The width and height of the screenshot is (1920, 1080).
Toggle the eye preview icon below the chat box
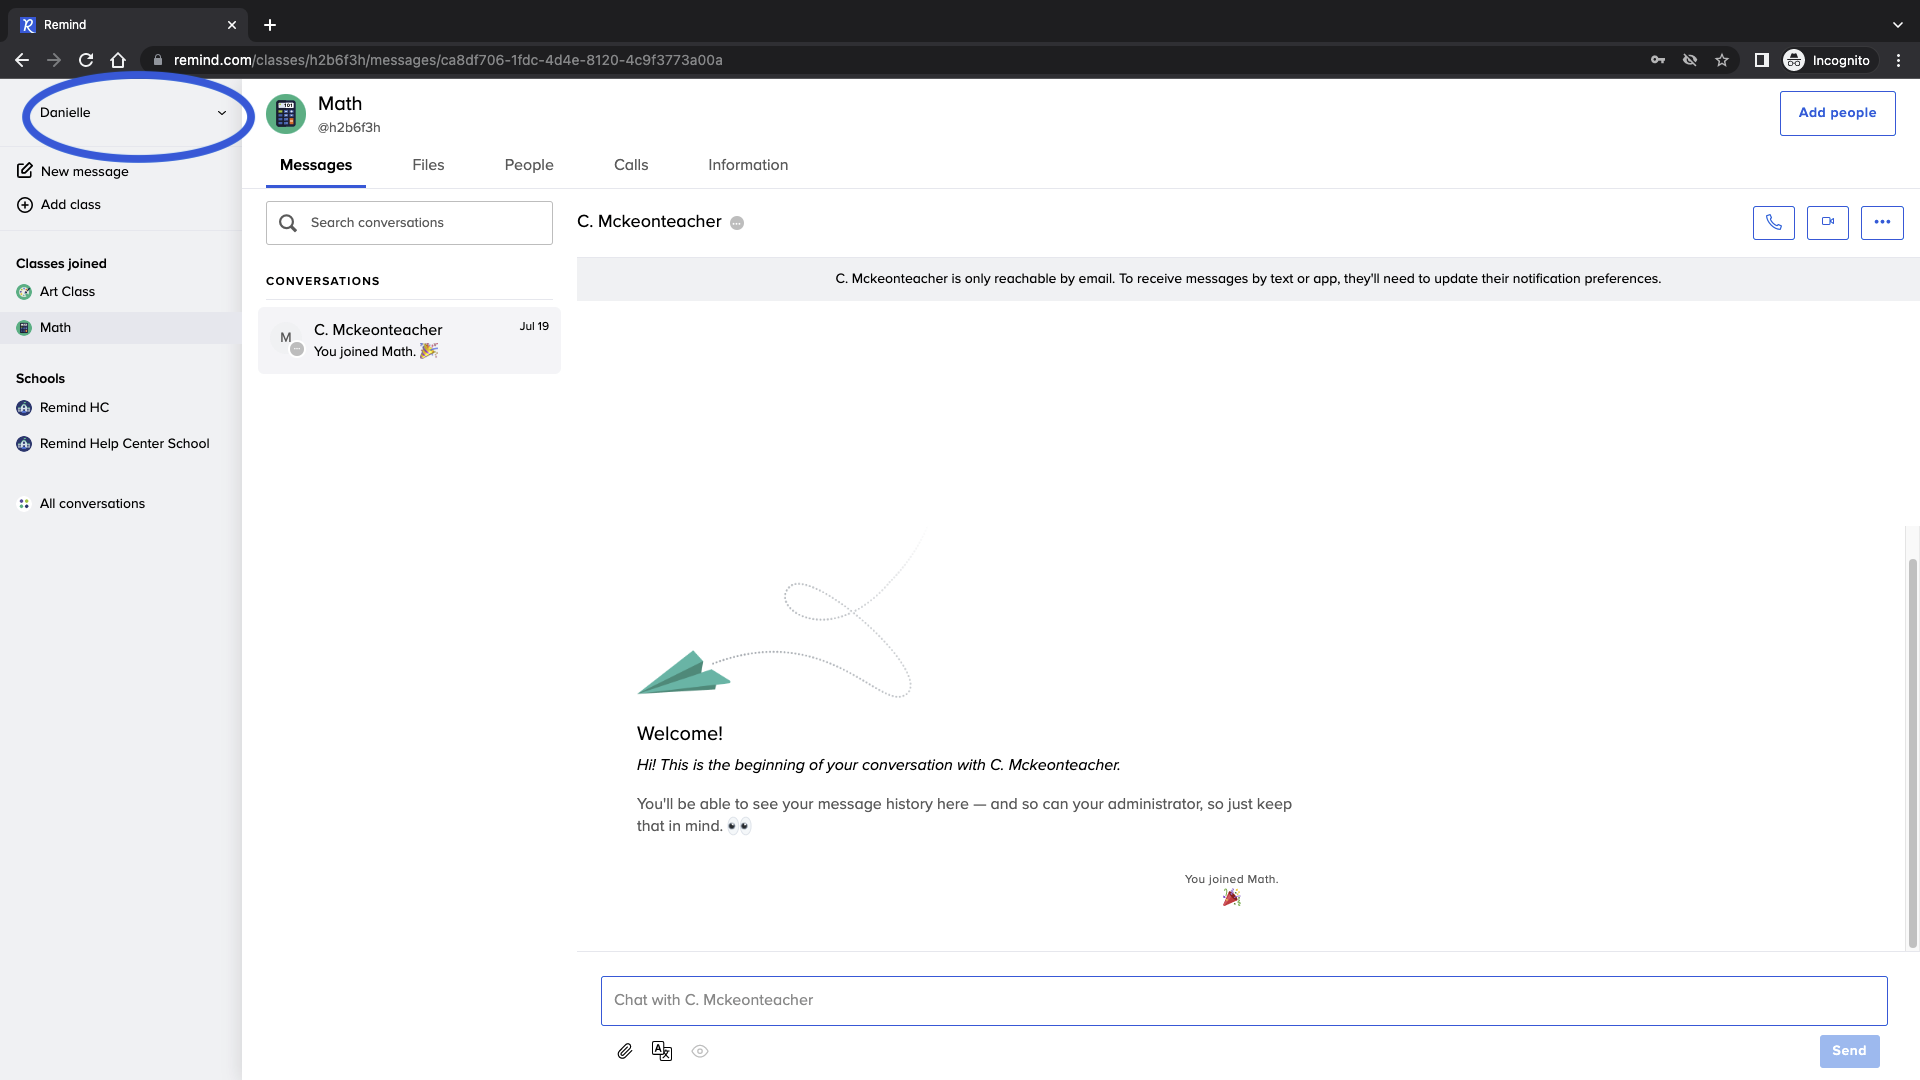[x=700, y=1051]
